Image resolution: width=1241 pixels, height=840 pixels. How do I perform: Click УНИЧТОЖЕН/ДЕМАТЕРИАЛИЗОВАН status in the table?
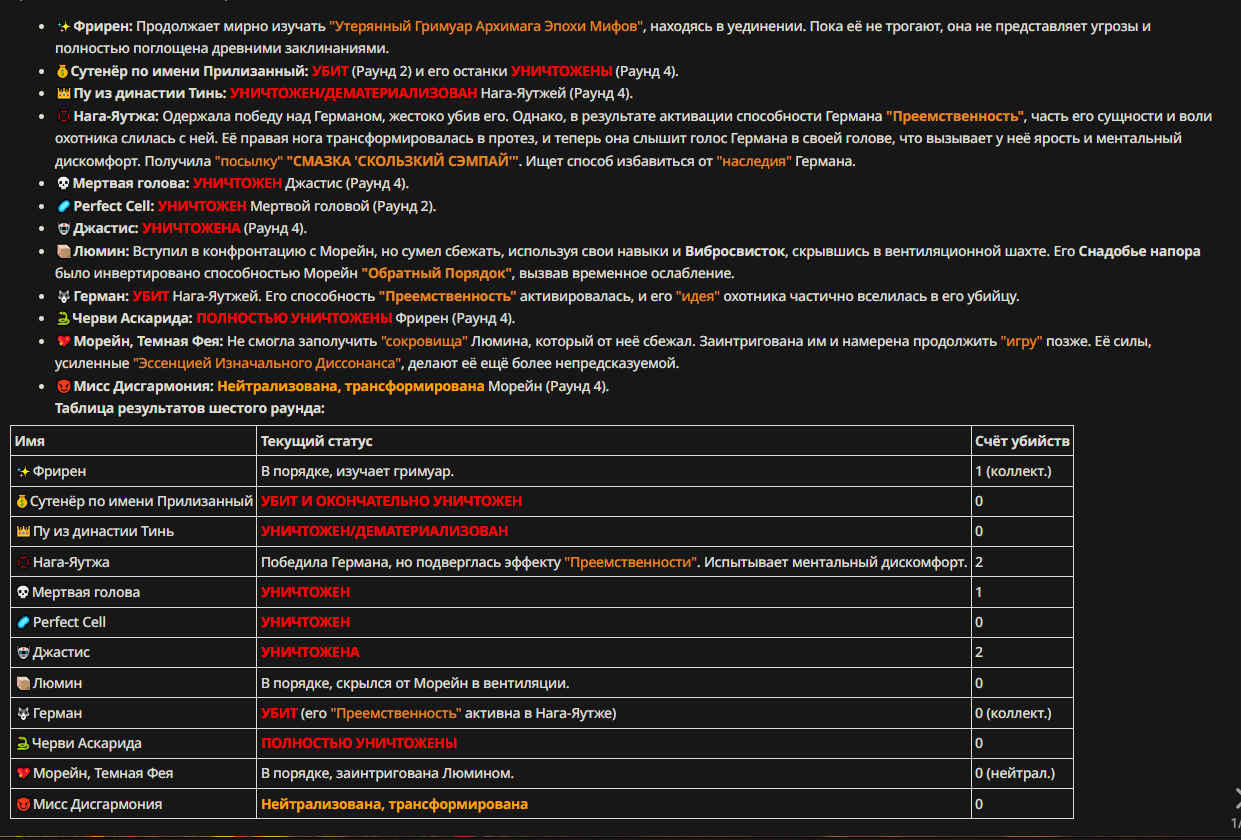[x=384, y=531]
